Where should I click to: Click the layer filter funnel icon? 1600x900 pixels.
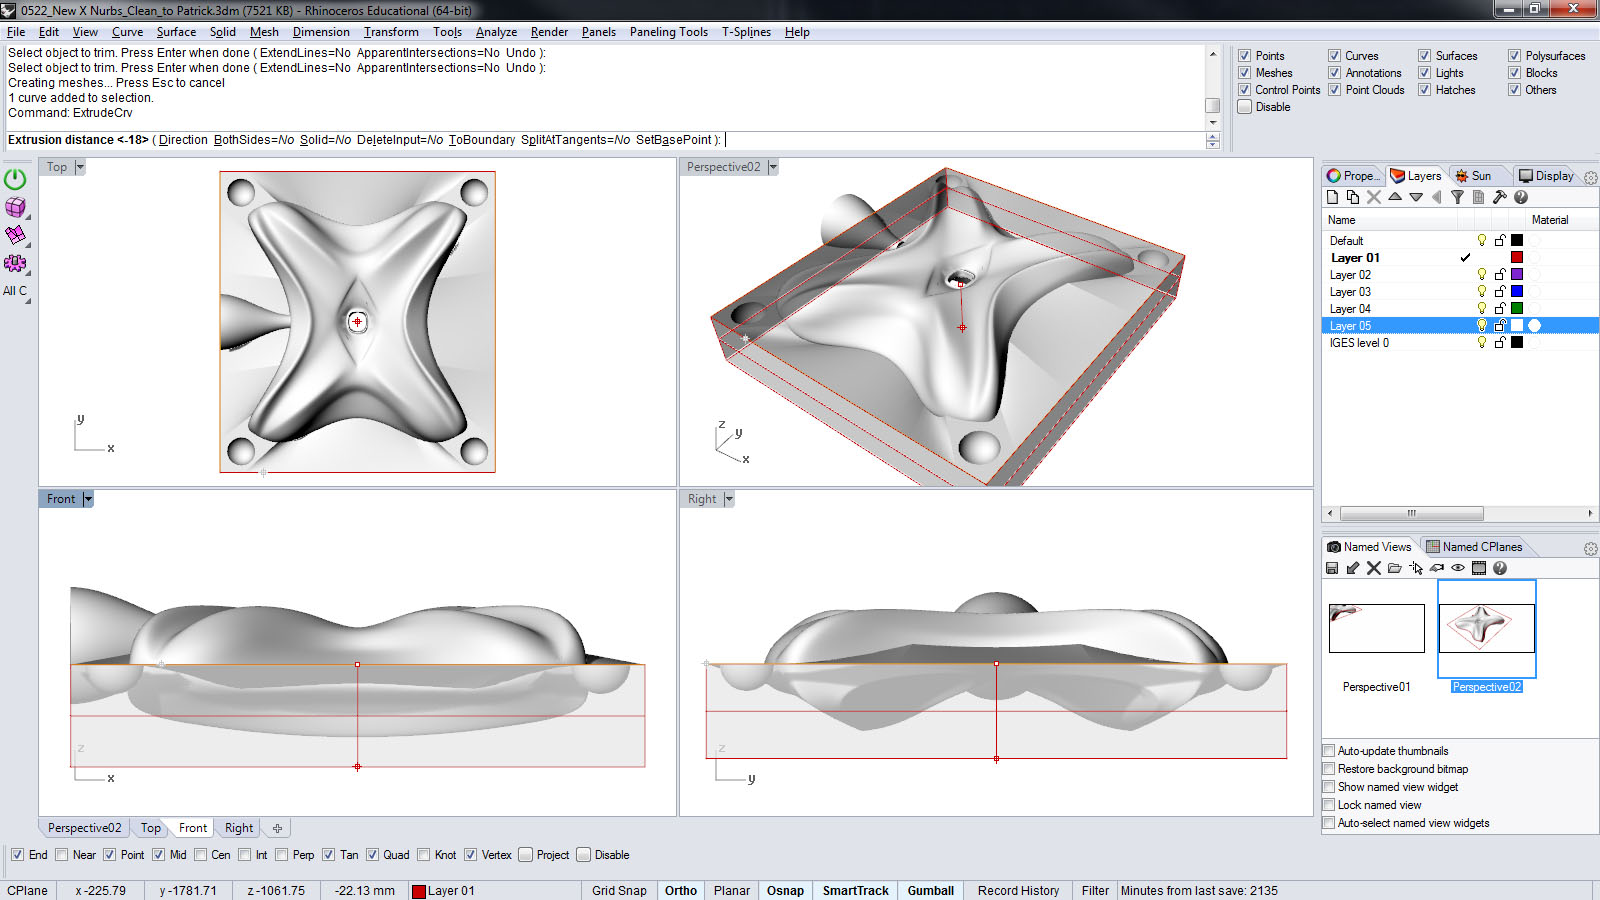tap(1458, 197)
